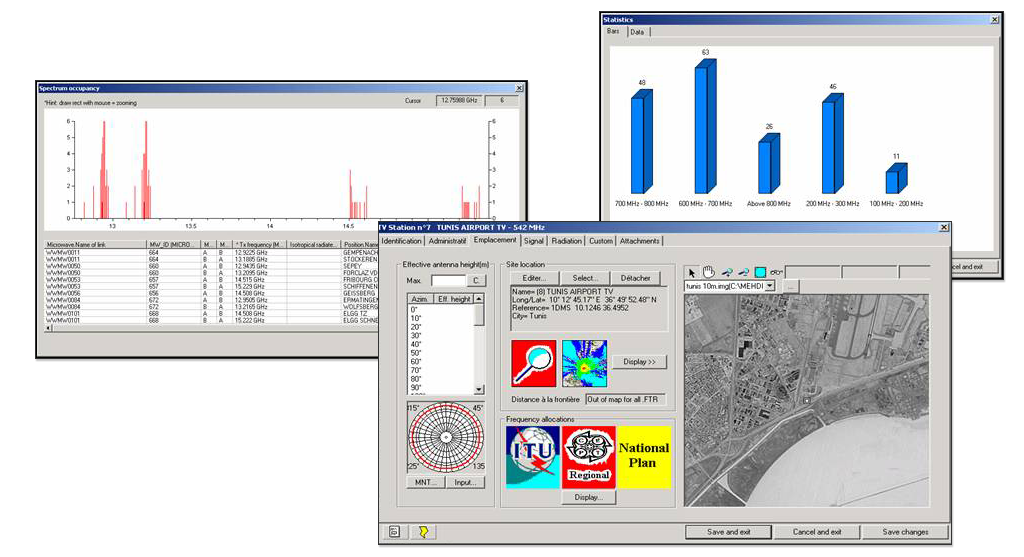Click the Eff. height column header
This screenshot has width=1024, height=557.
coord(454,299)
